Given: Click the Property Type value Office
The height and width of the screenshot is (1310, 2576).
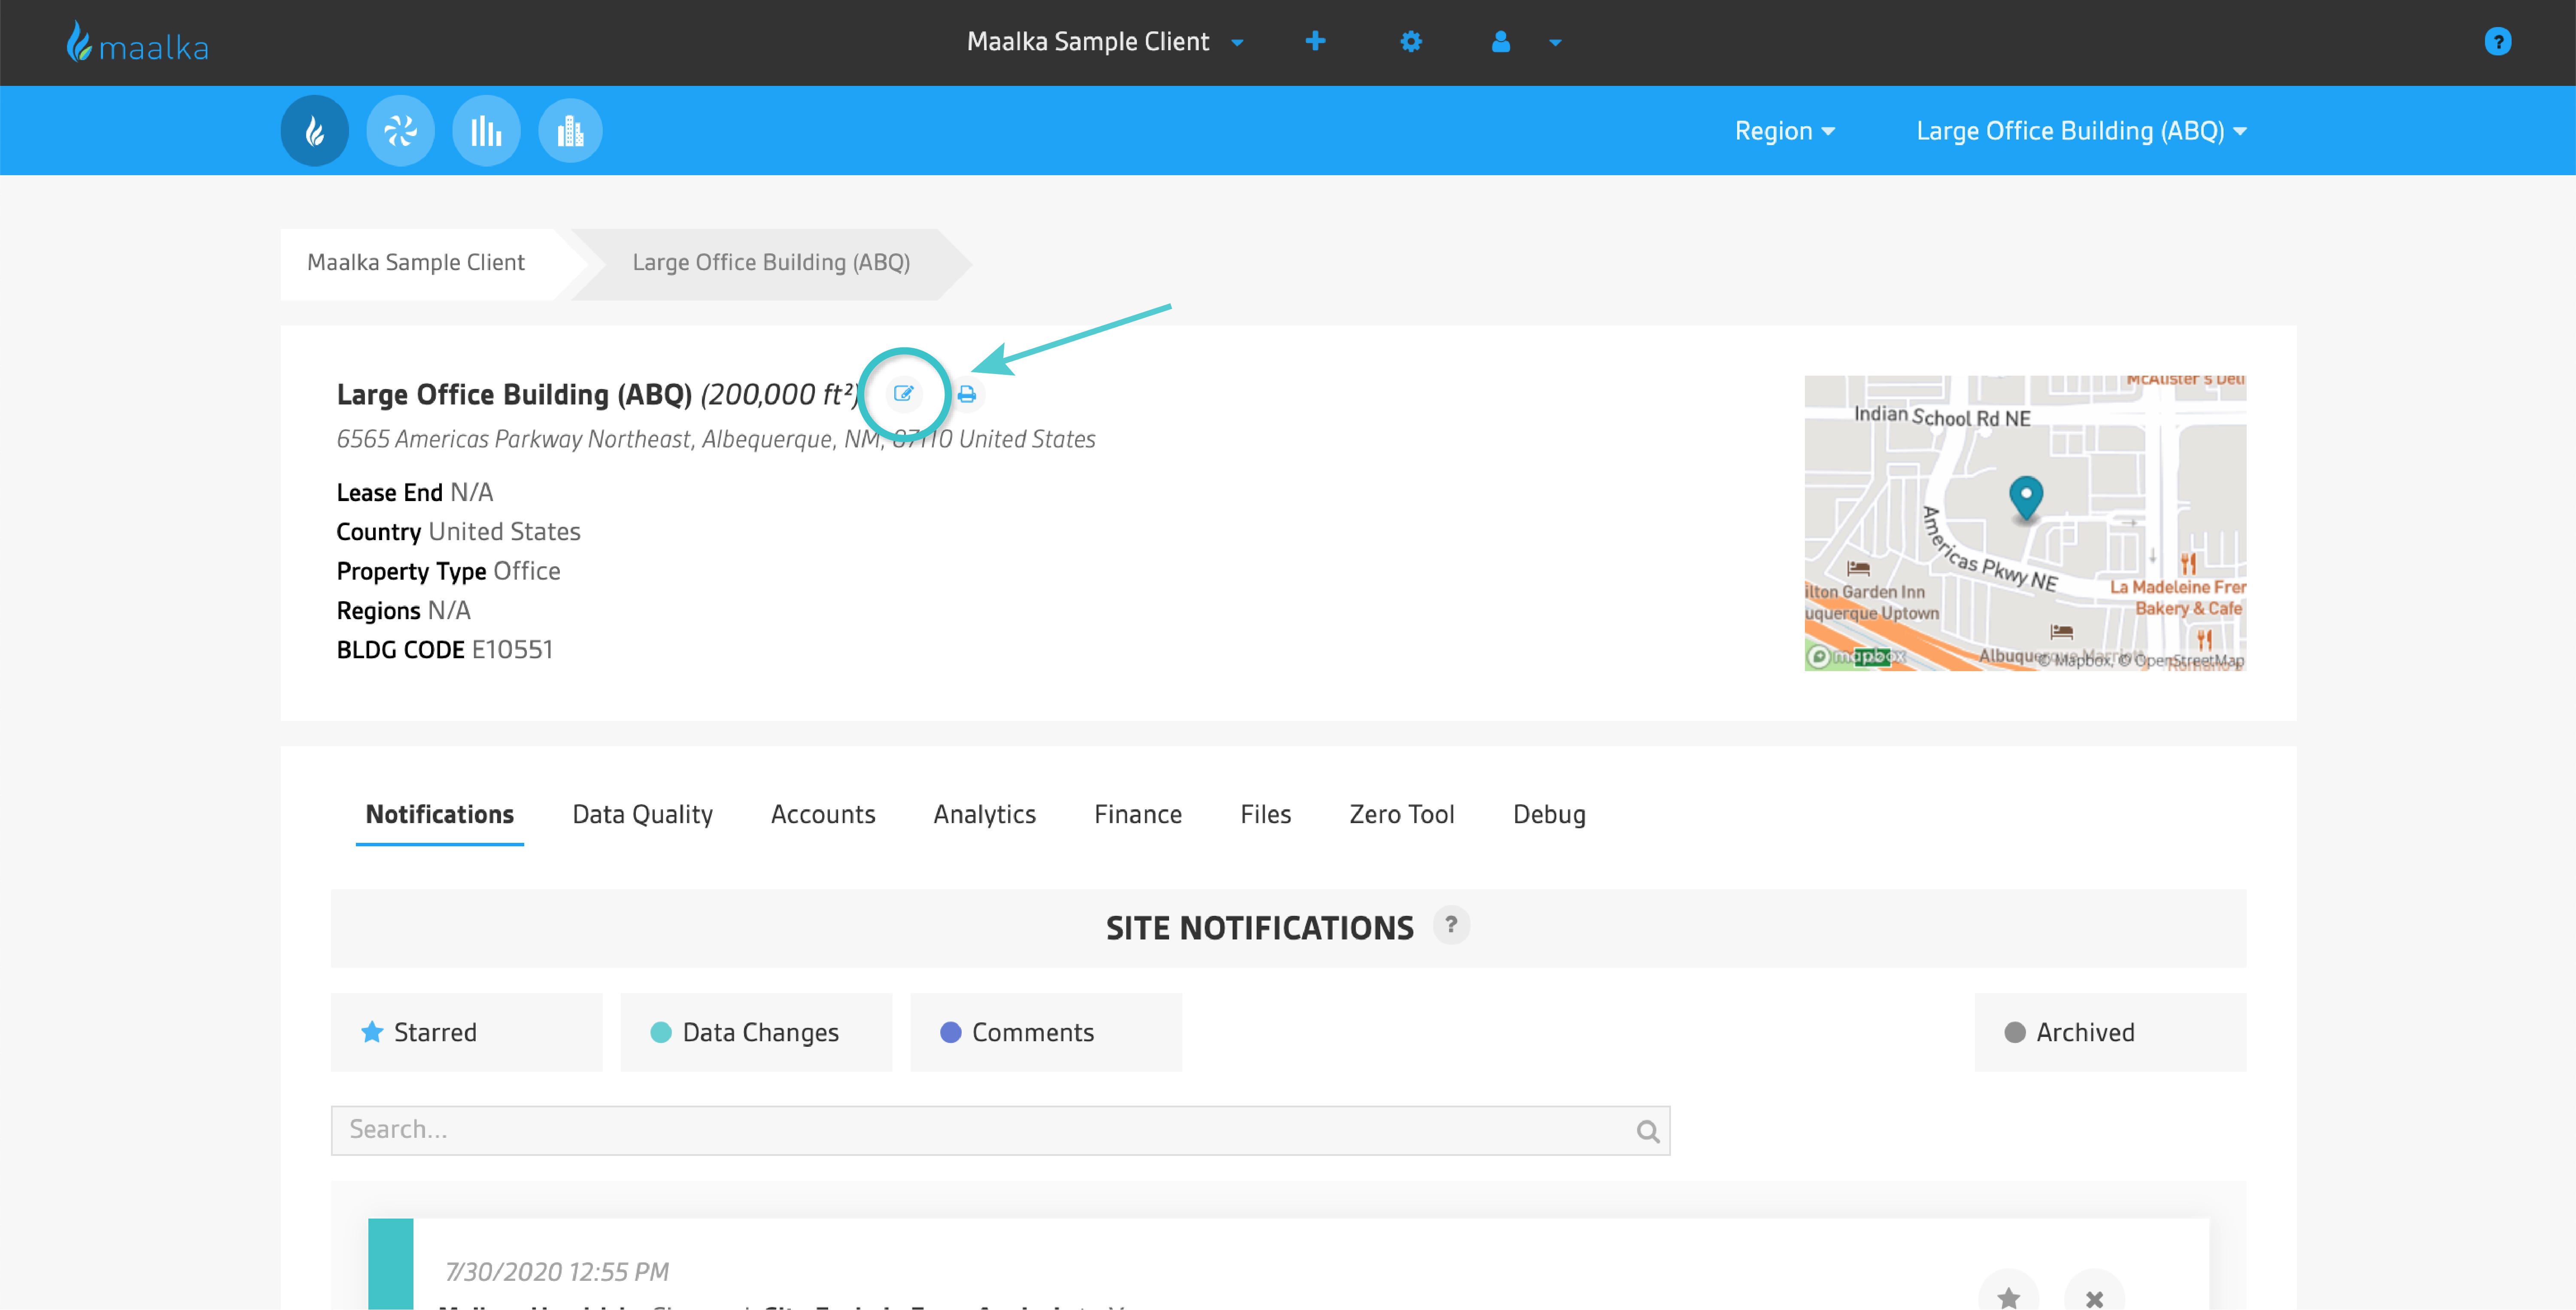Looking at the screenshot, I should click(x=527, y=571).
